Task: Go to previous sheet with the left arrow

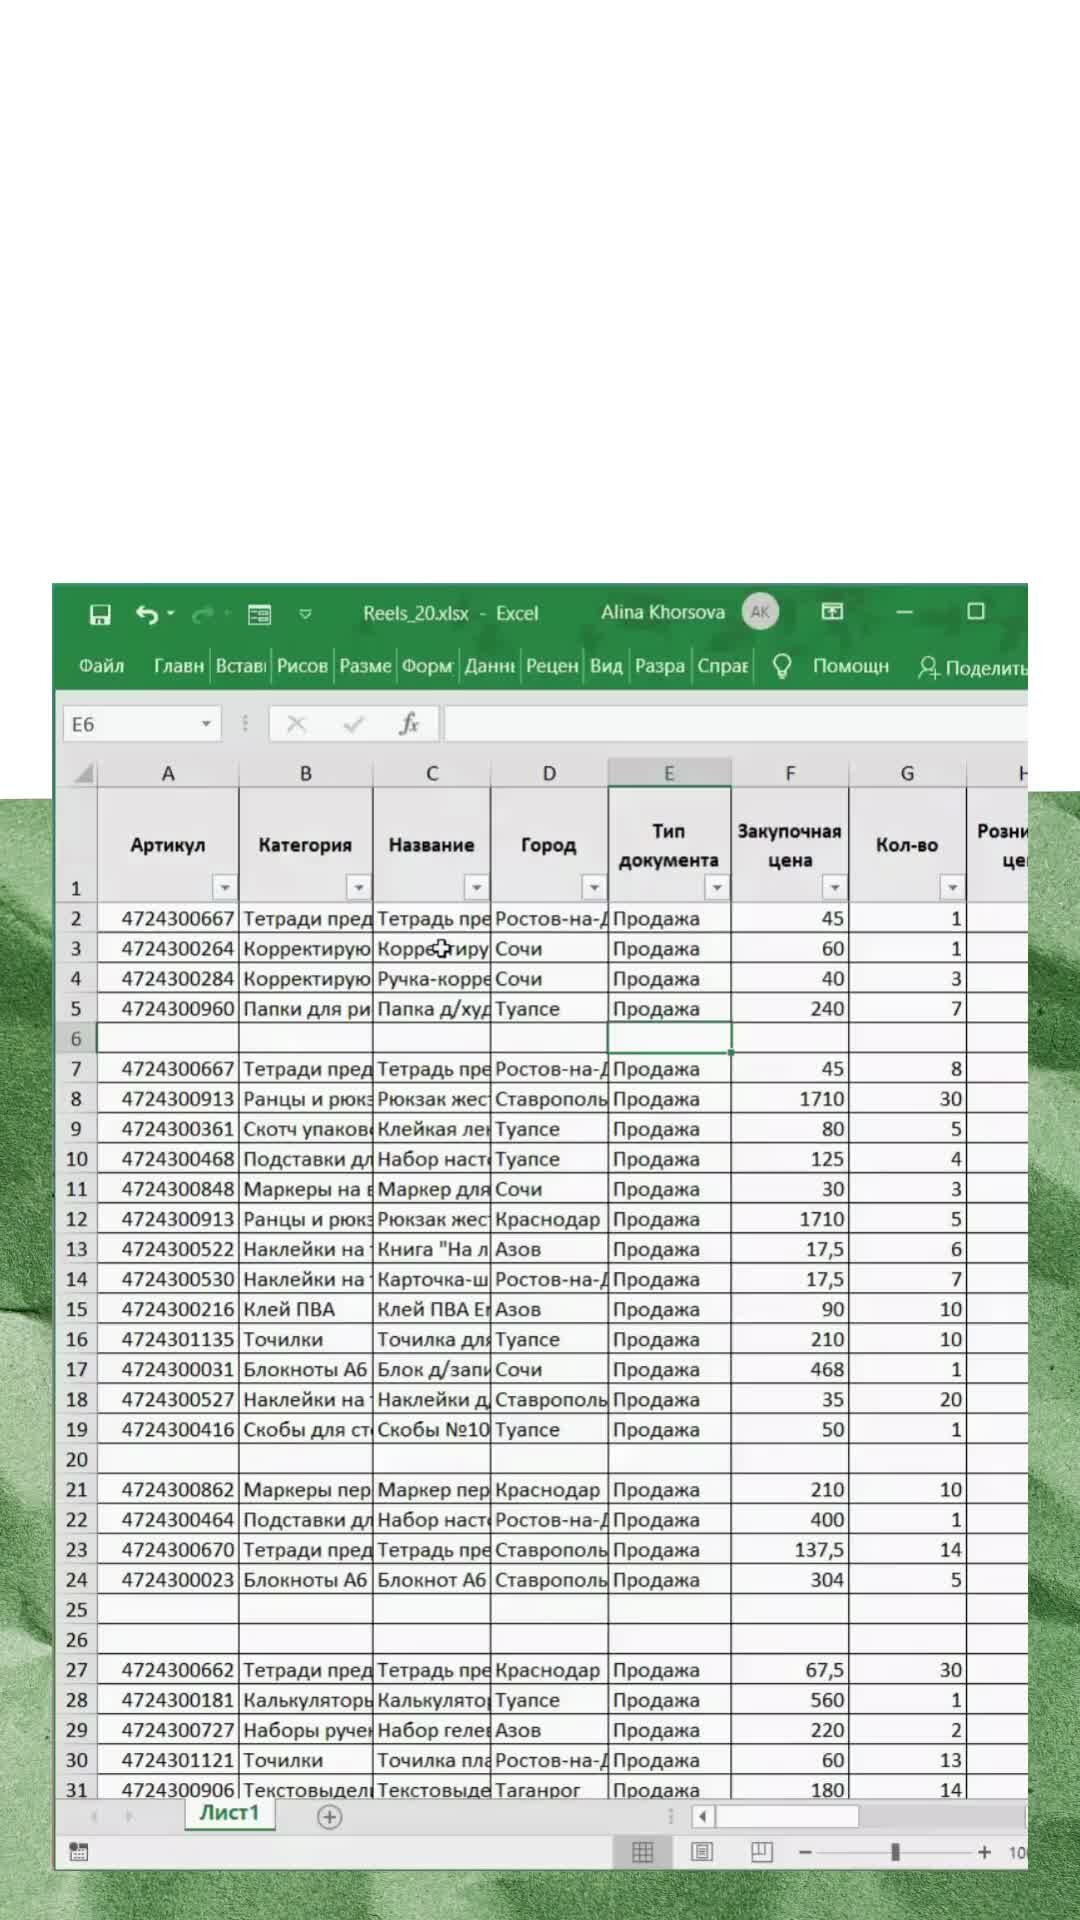Action: pos(94,1816)
